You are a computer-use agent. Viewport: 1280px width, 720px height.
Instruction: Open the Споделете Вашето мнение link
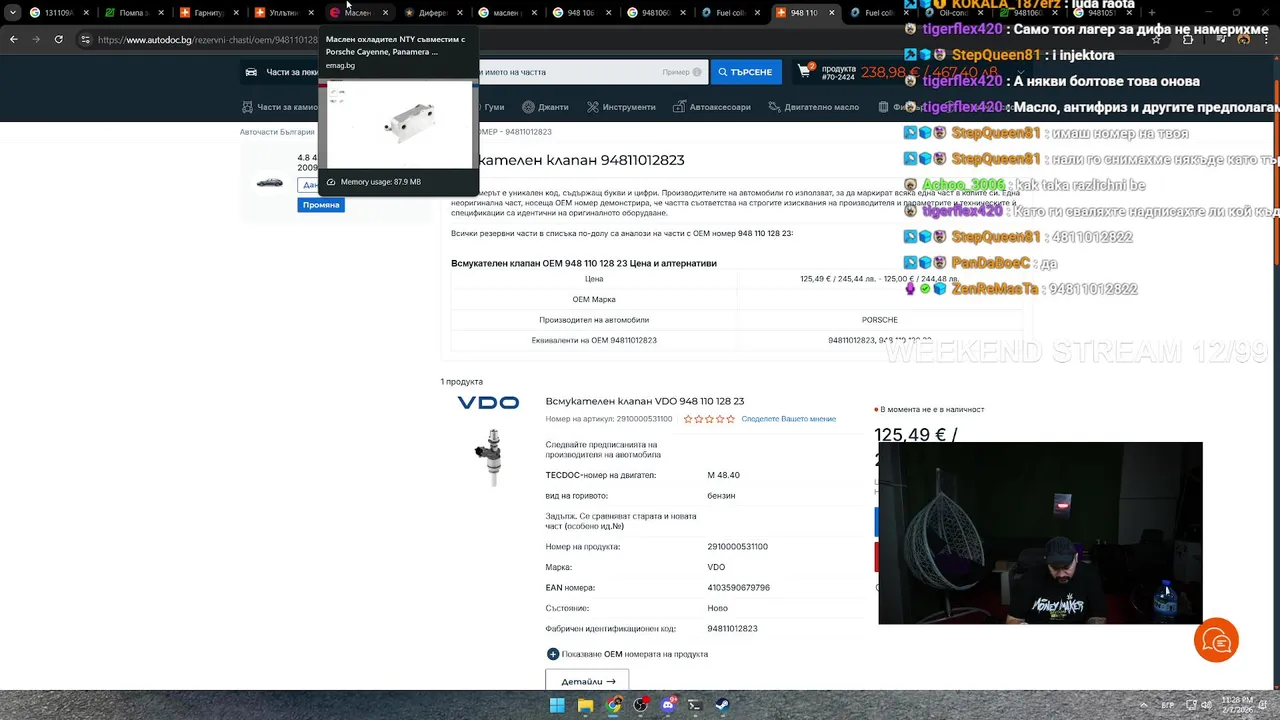(789, 419)
